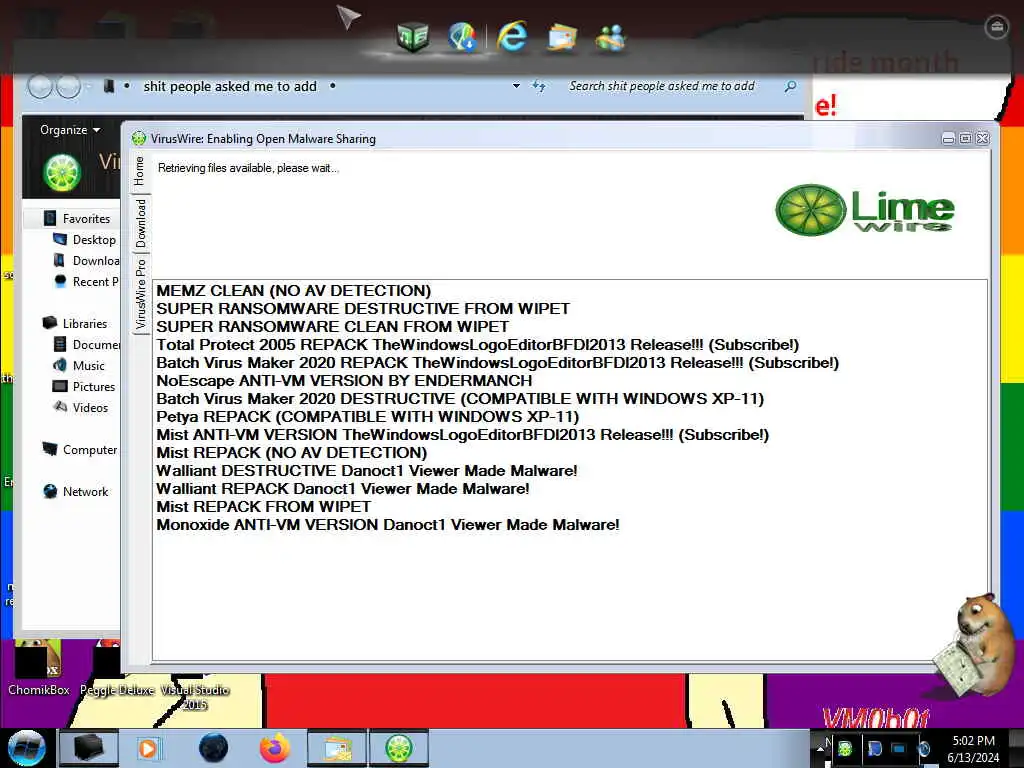The image size is (1024, 768).
Task: Click the green cube dock icon
Action: pos(413,37)
